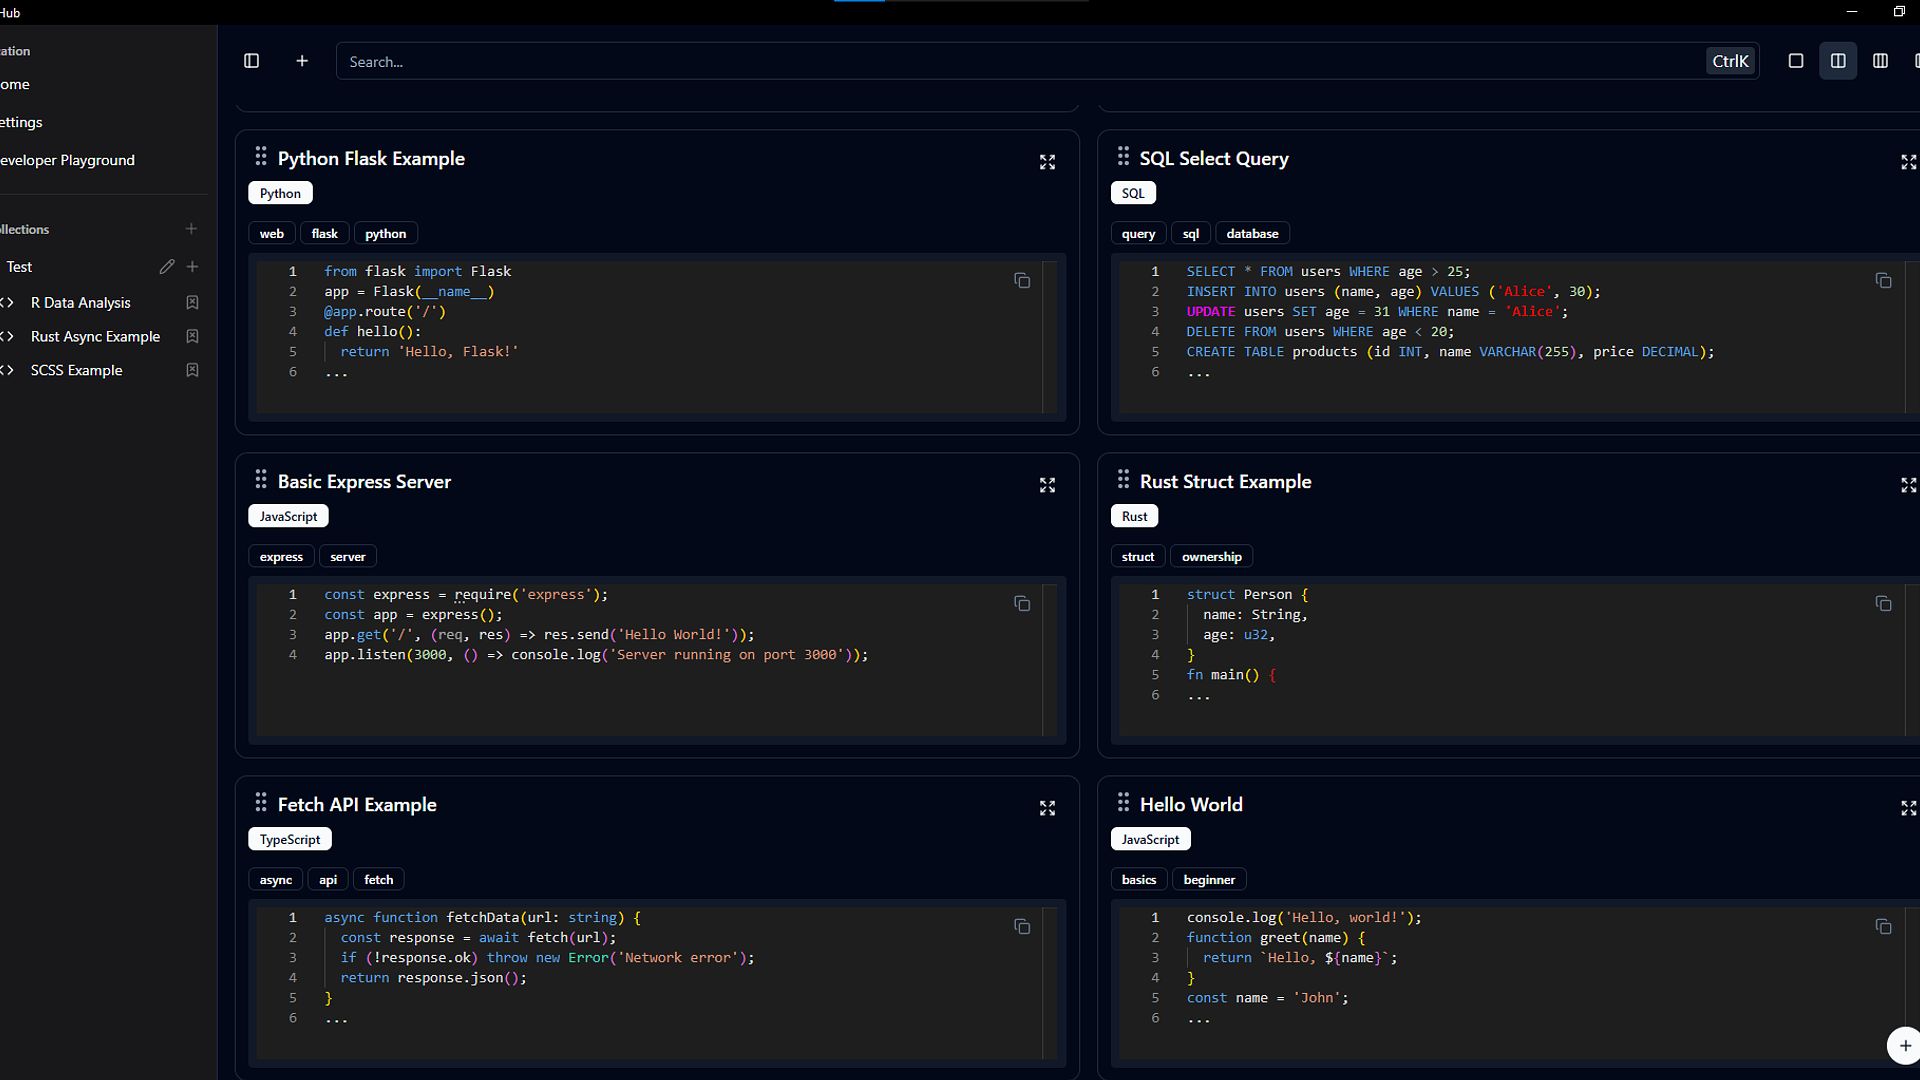Copy the Python Flask Example code
The height and width of the screenshot is (1080, 1920).
pyautogui.click(x=1022, y=281)
